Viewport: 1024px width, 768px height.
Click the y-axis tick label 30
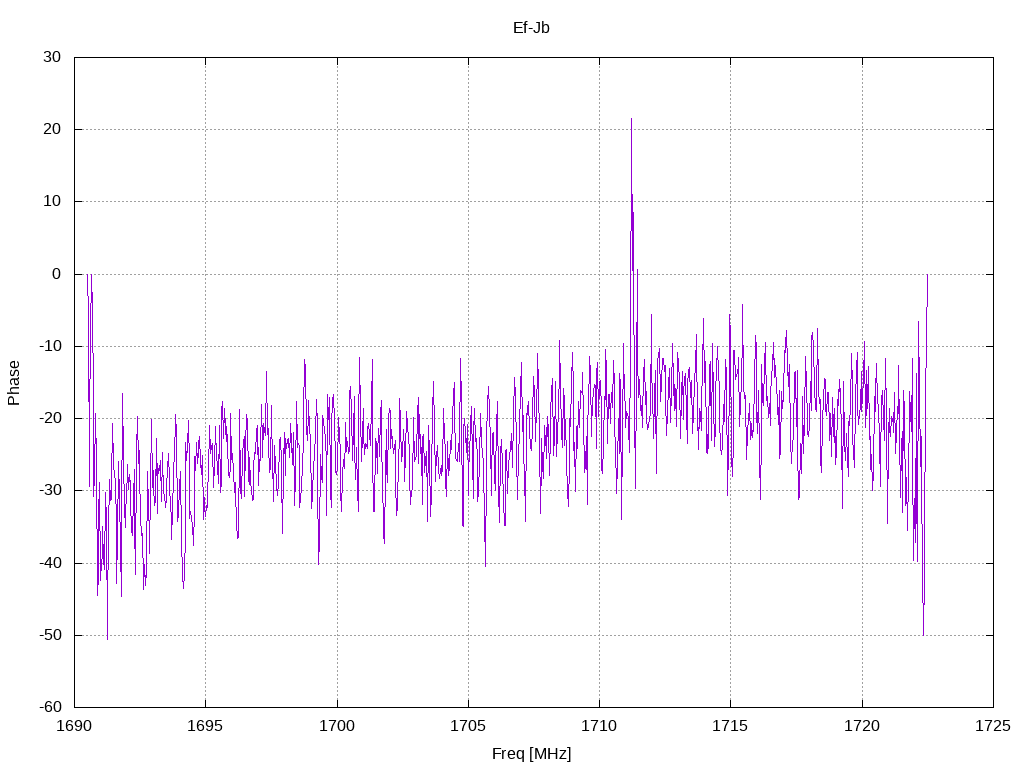(52, 57)
